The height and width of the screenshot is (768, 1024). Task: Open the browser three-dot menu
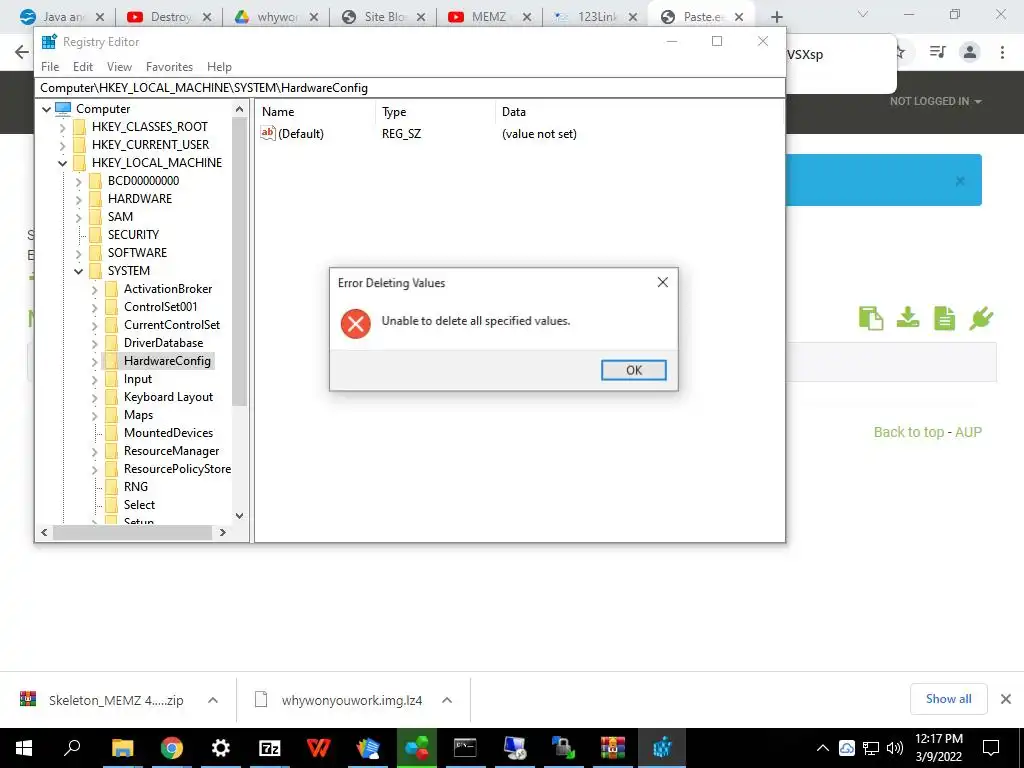(1002, 52)
